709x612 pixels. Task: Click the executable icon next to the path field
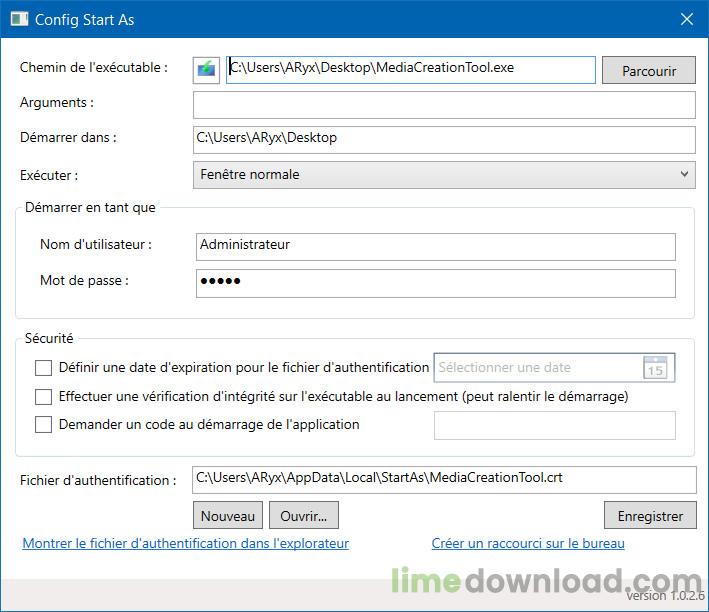coord(206,69)
